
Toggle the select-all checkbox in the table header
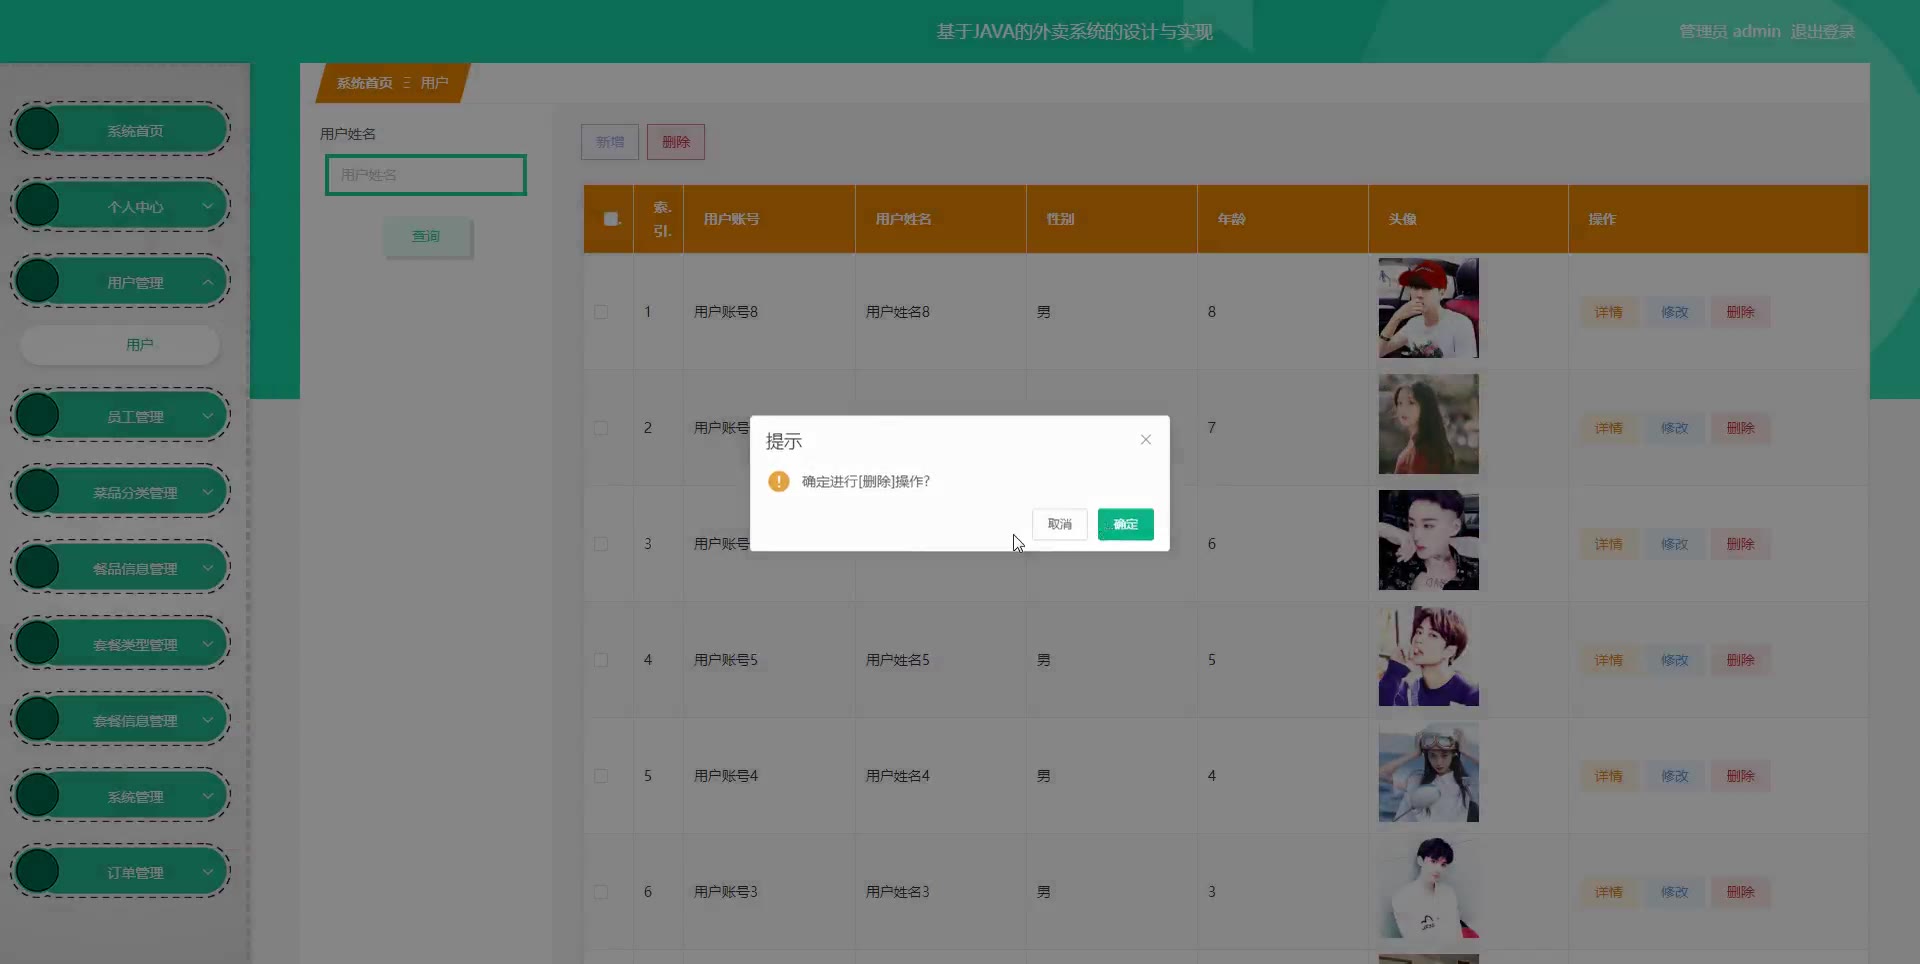click(x=611, y=219)
